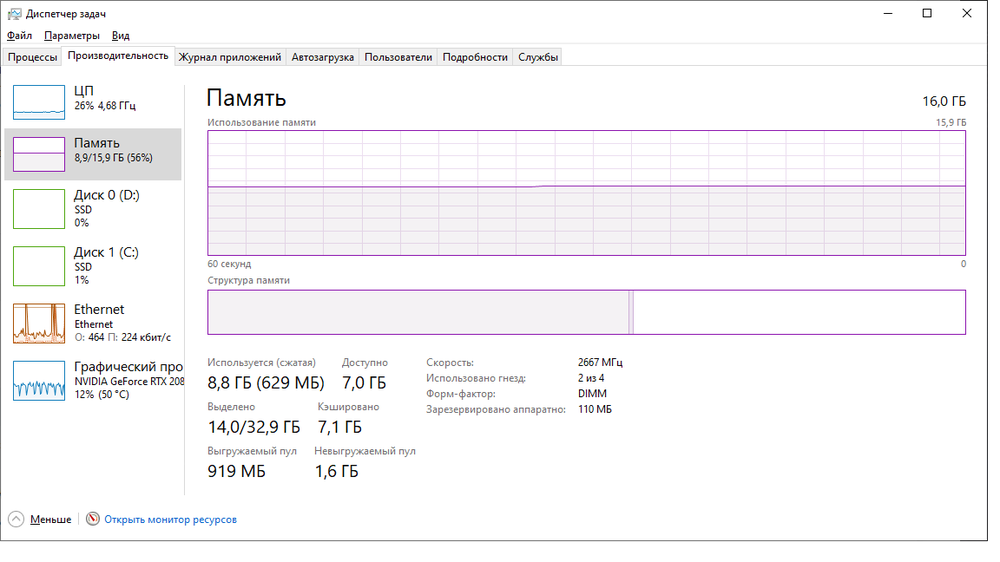Click the resource monitor icon at bottom

[93, 520]
